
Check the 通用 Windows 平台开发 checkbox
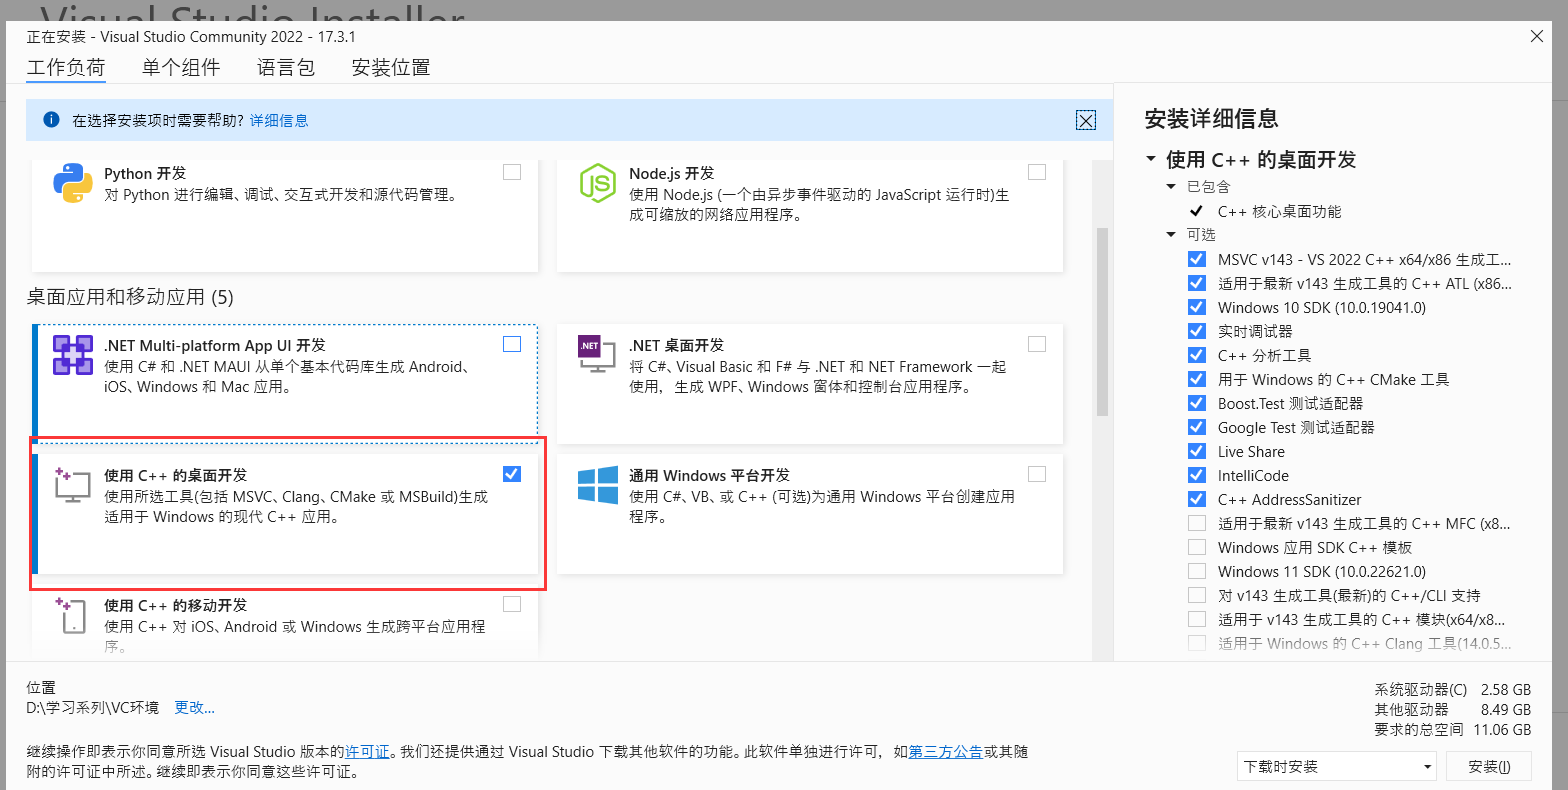[x=1037, y=474]
